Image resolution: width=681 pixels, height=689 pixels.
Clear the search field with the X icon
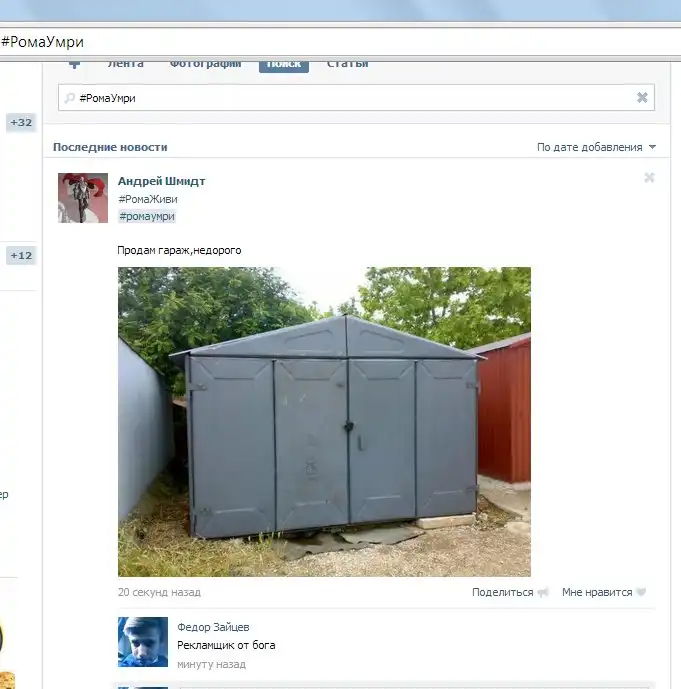click(642, 98)
